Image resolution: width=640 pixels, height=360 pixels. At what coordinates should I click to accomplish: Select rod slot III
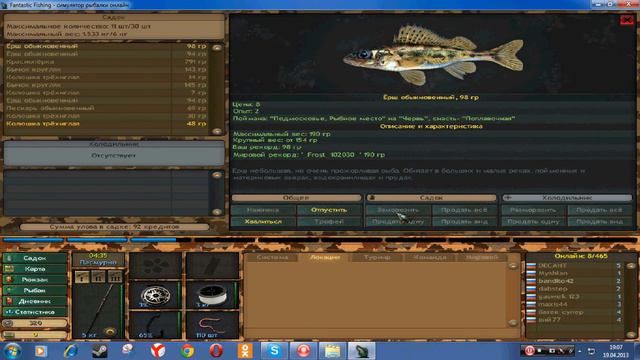coord(115,277)
